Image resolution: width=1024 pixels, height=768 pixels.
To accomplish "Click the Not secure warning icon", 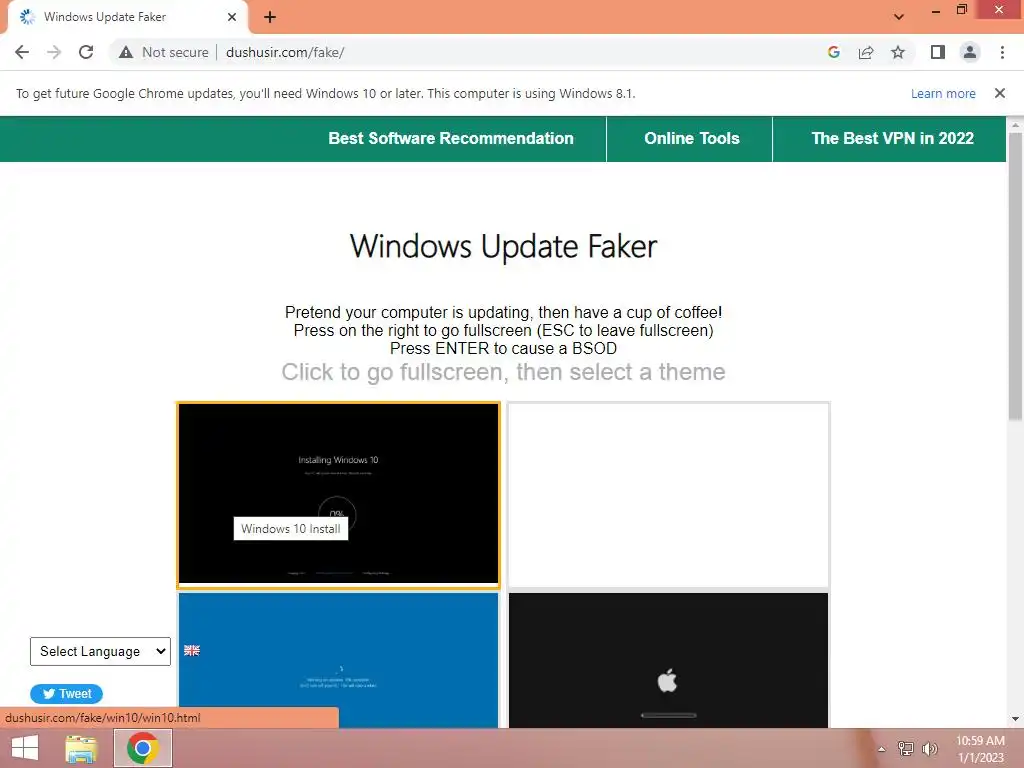I will coord(126,52).
